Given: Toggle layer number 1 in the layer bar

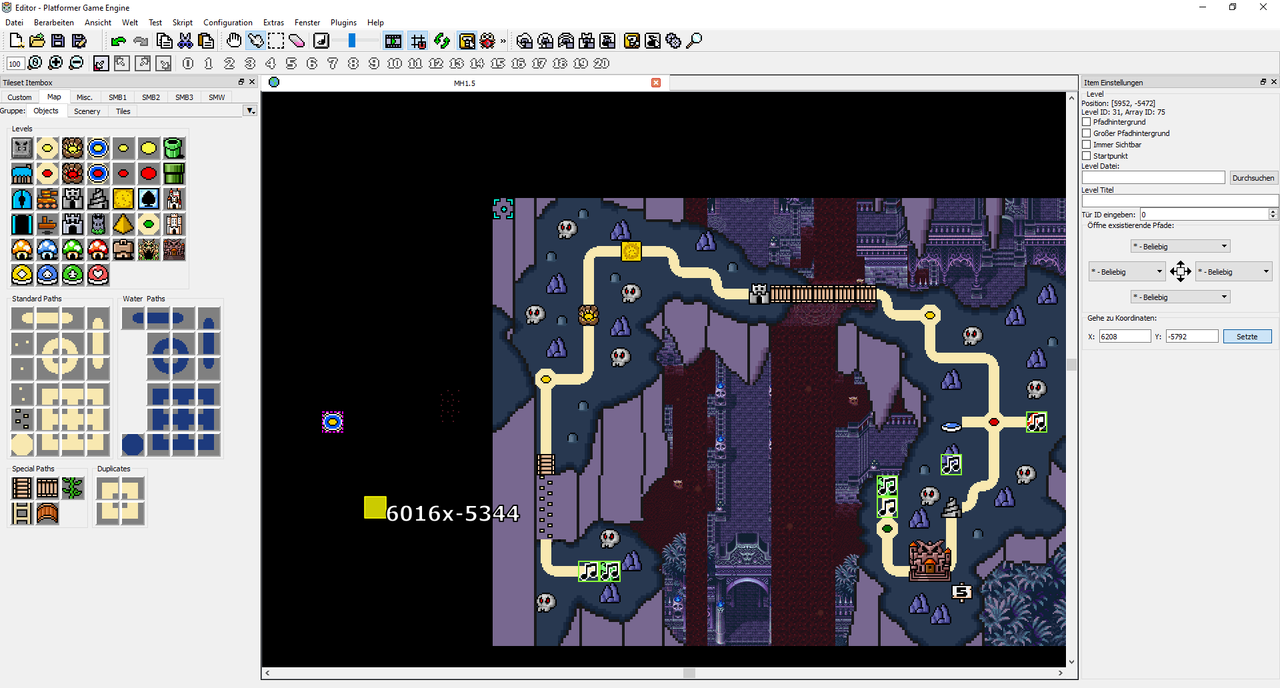Looking at the screenshot, I should click(x=208, y=63).
